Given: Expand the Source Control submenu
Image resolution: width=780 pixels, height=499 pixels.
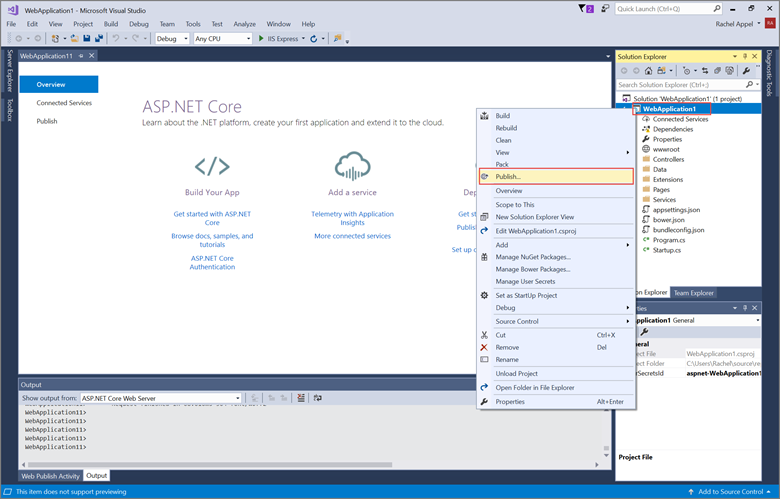Looking at the screenshot, I should (x=556, y=321).
